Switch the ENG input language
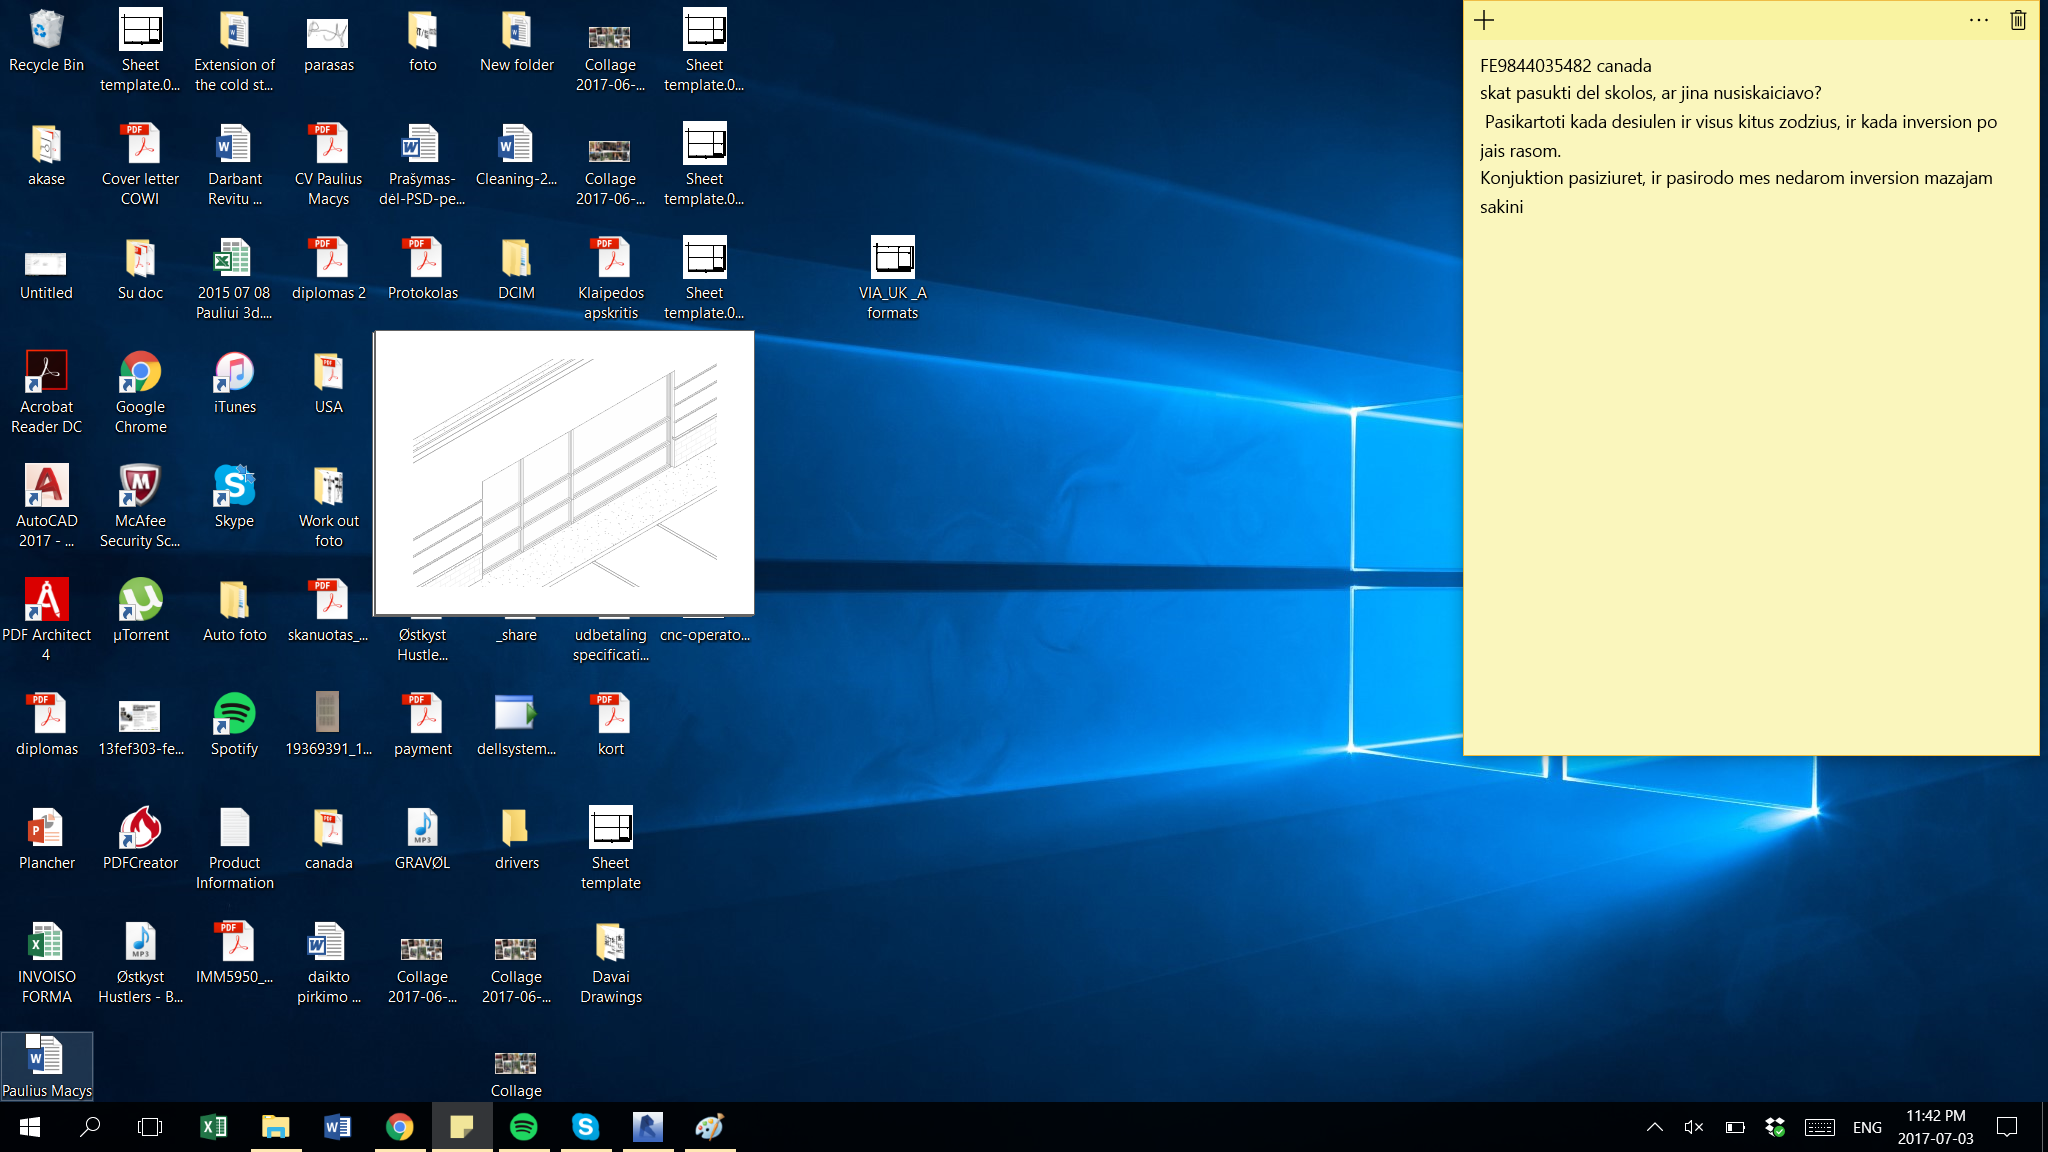This screenshot has height=1152, width=2048. (1867, 1127)
